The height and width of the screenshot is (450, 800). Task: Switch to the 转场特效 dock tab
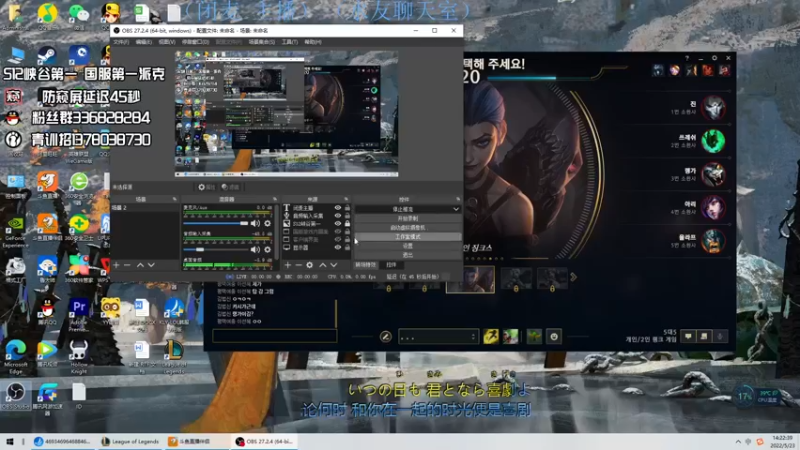pos(365,265)
